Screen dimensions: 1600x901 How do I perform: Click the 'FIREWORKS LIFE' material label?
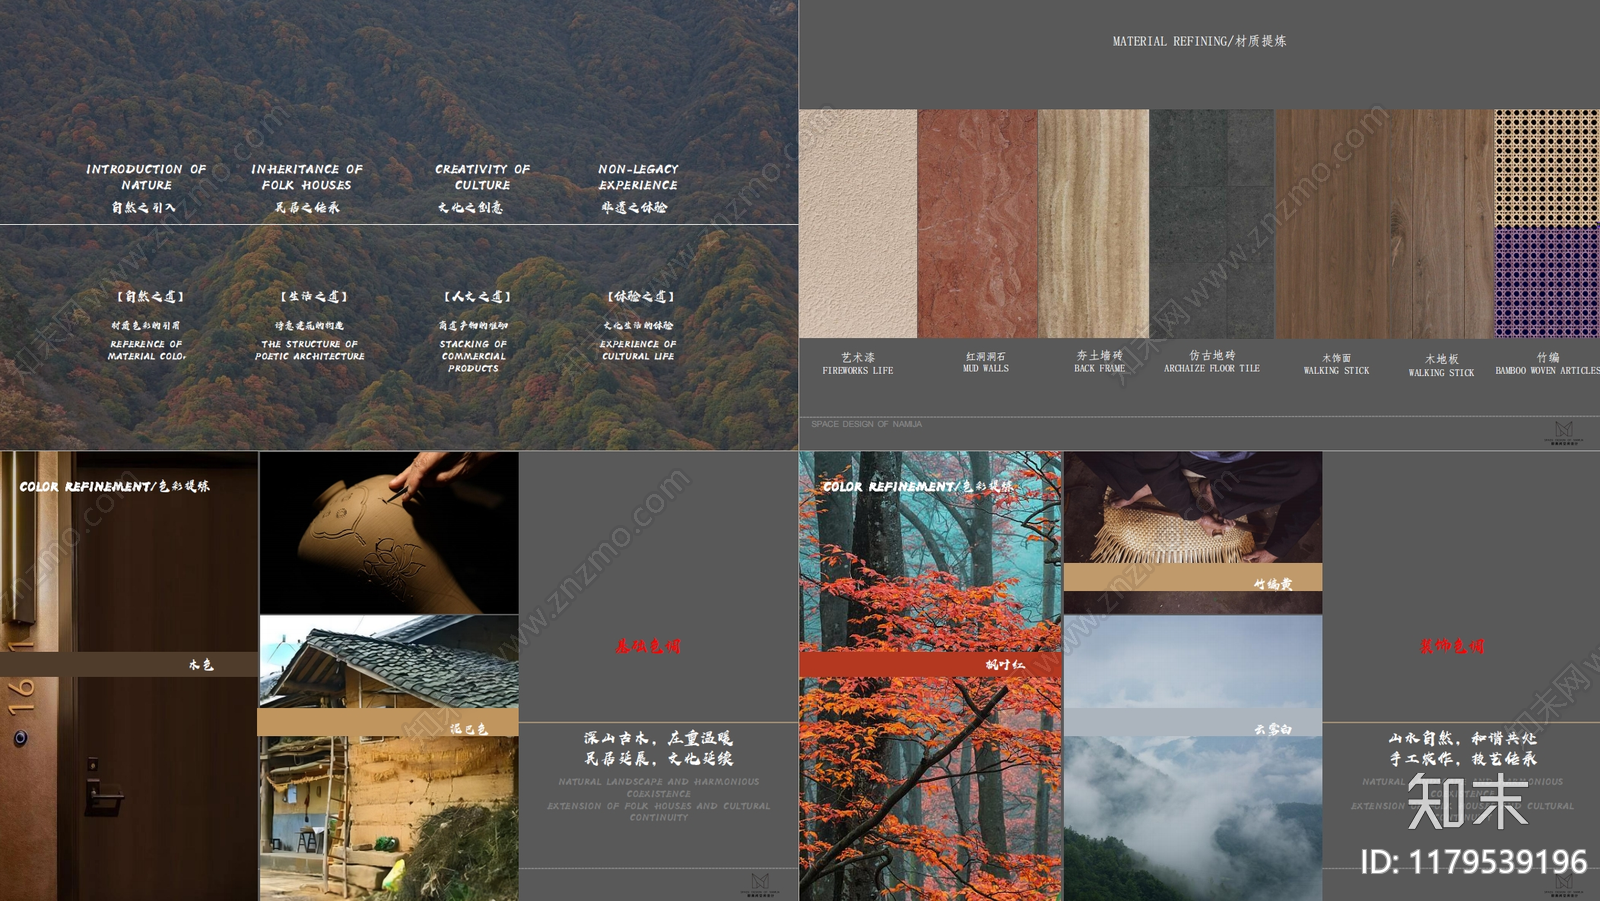pos(858,371)
